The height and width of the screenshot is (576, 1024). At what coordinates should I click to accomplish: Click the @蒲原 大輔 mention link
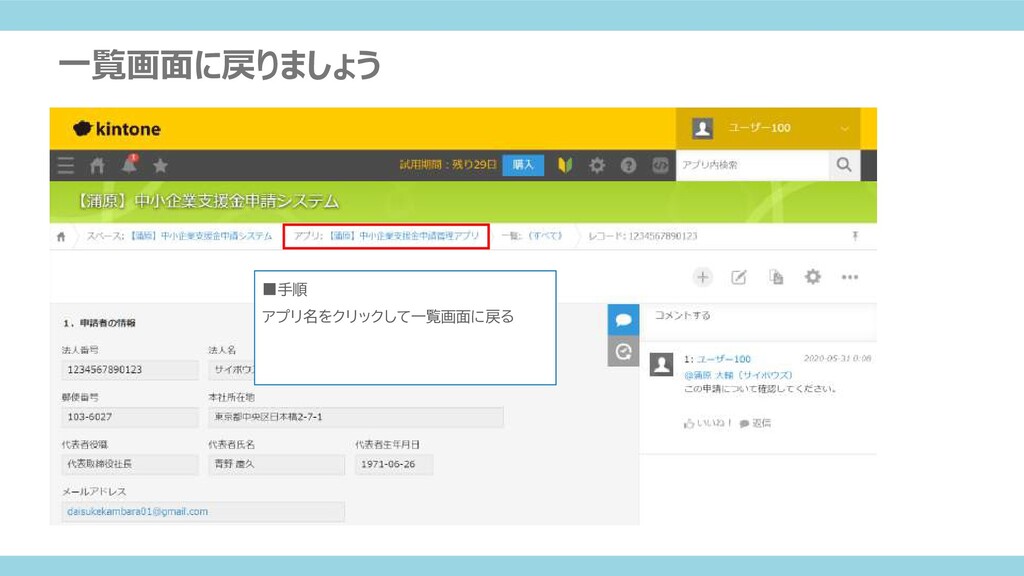[x=738, y=375]
